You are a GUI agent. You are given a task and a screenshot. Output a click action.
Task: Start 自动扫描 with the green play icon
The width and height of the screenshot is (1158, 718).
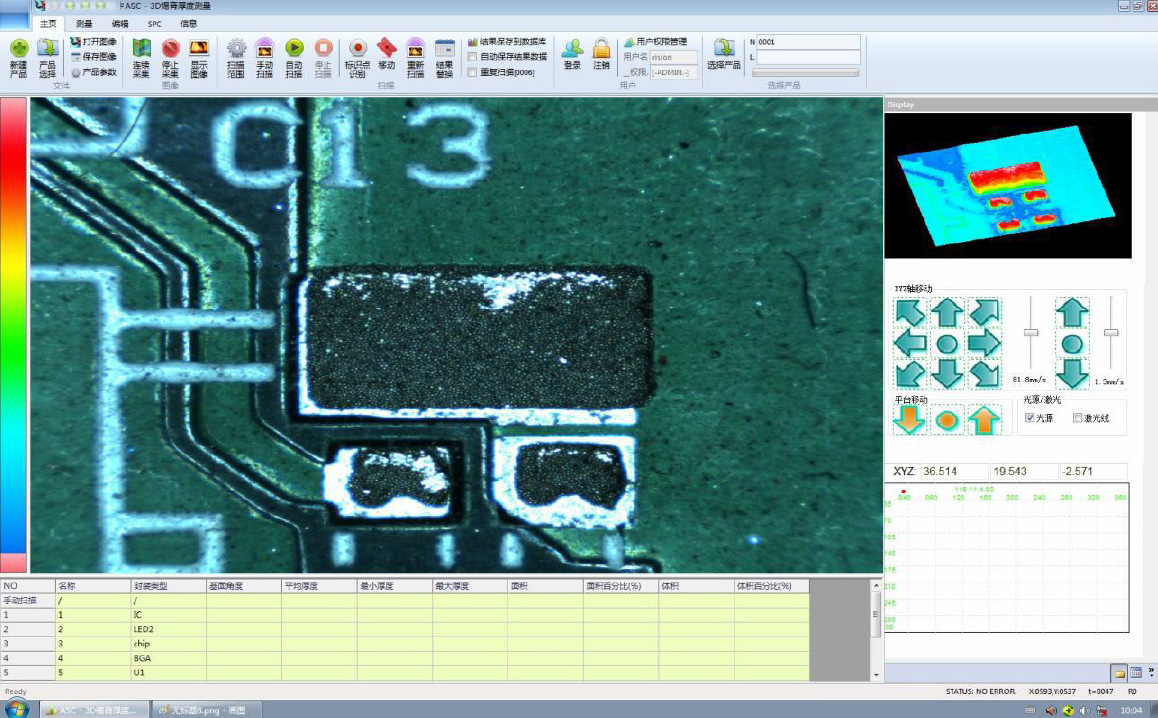click(x=294, y=49)
